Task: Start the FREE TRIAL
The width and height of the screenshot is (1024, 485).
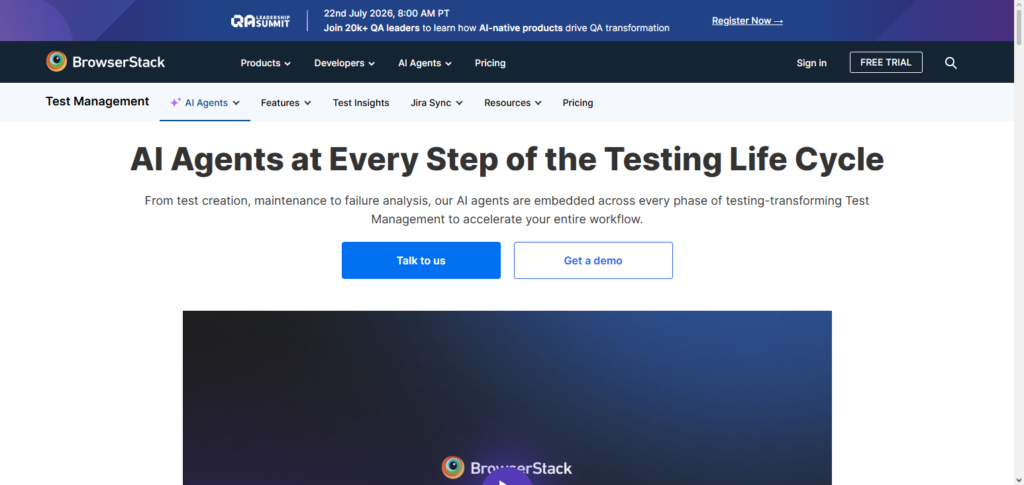Action: 886,62
